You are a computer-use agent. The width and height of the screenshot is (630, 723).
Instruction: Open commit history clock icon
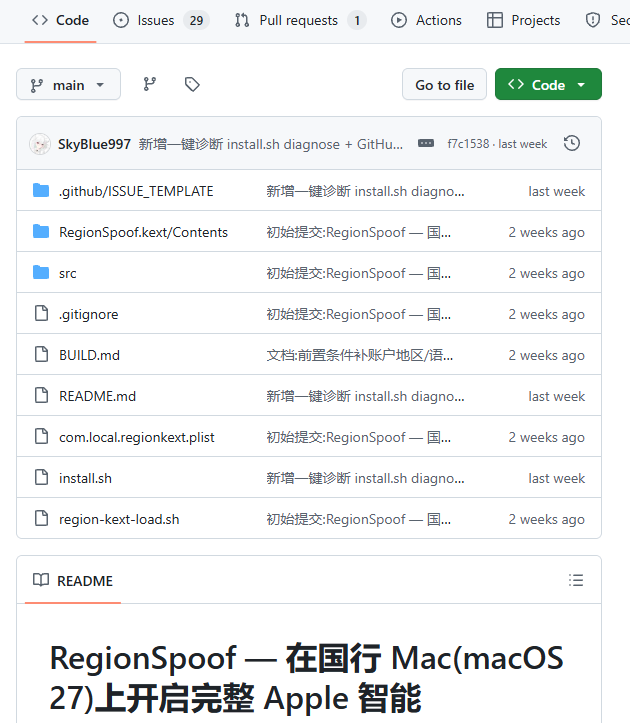(571, 143)
